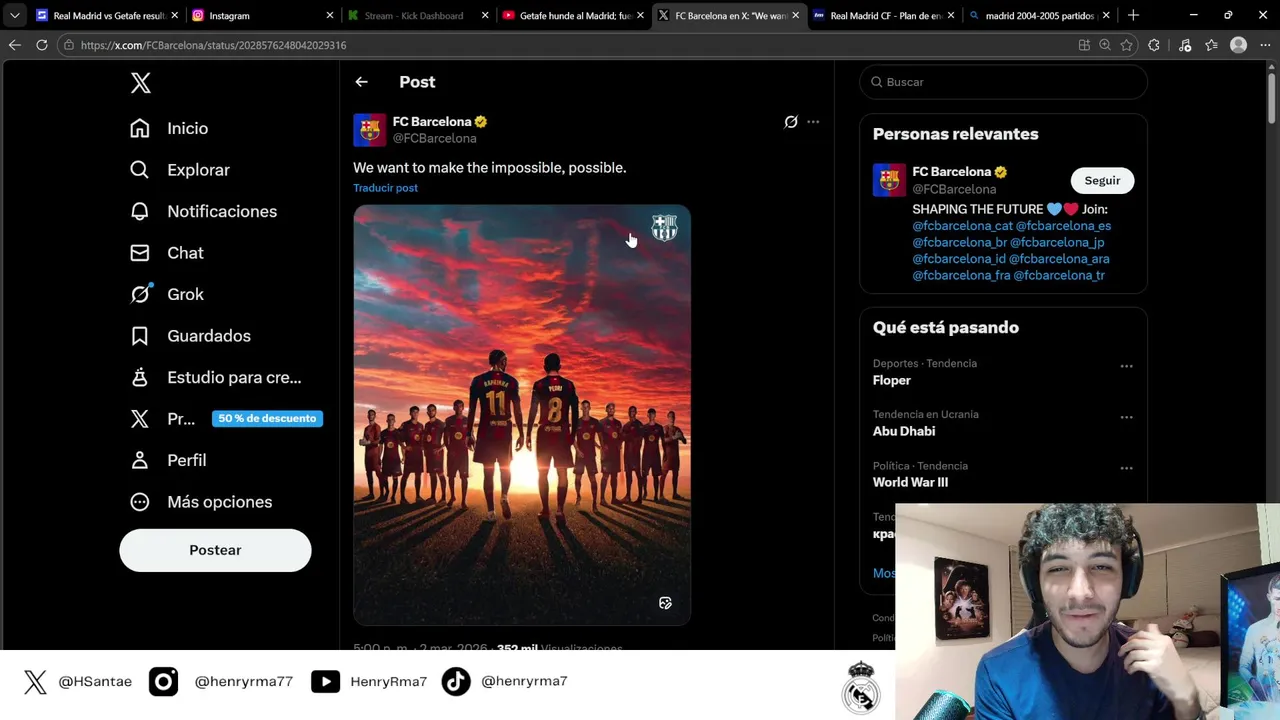
Task: Open the X logo home icon
Action: click(x=141, y=83)
